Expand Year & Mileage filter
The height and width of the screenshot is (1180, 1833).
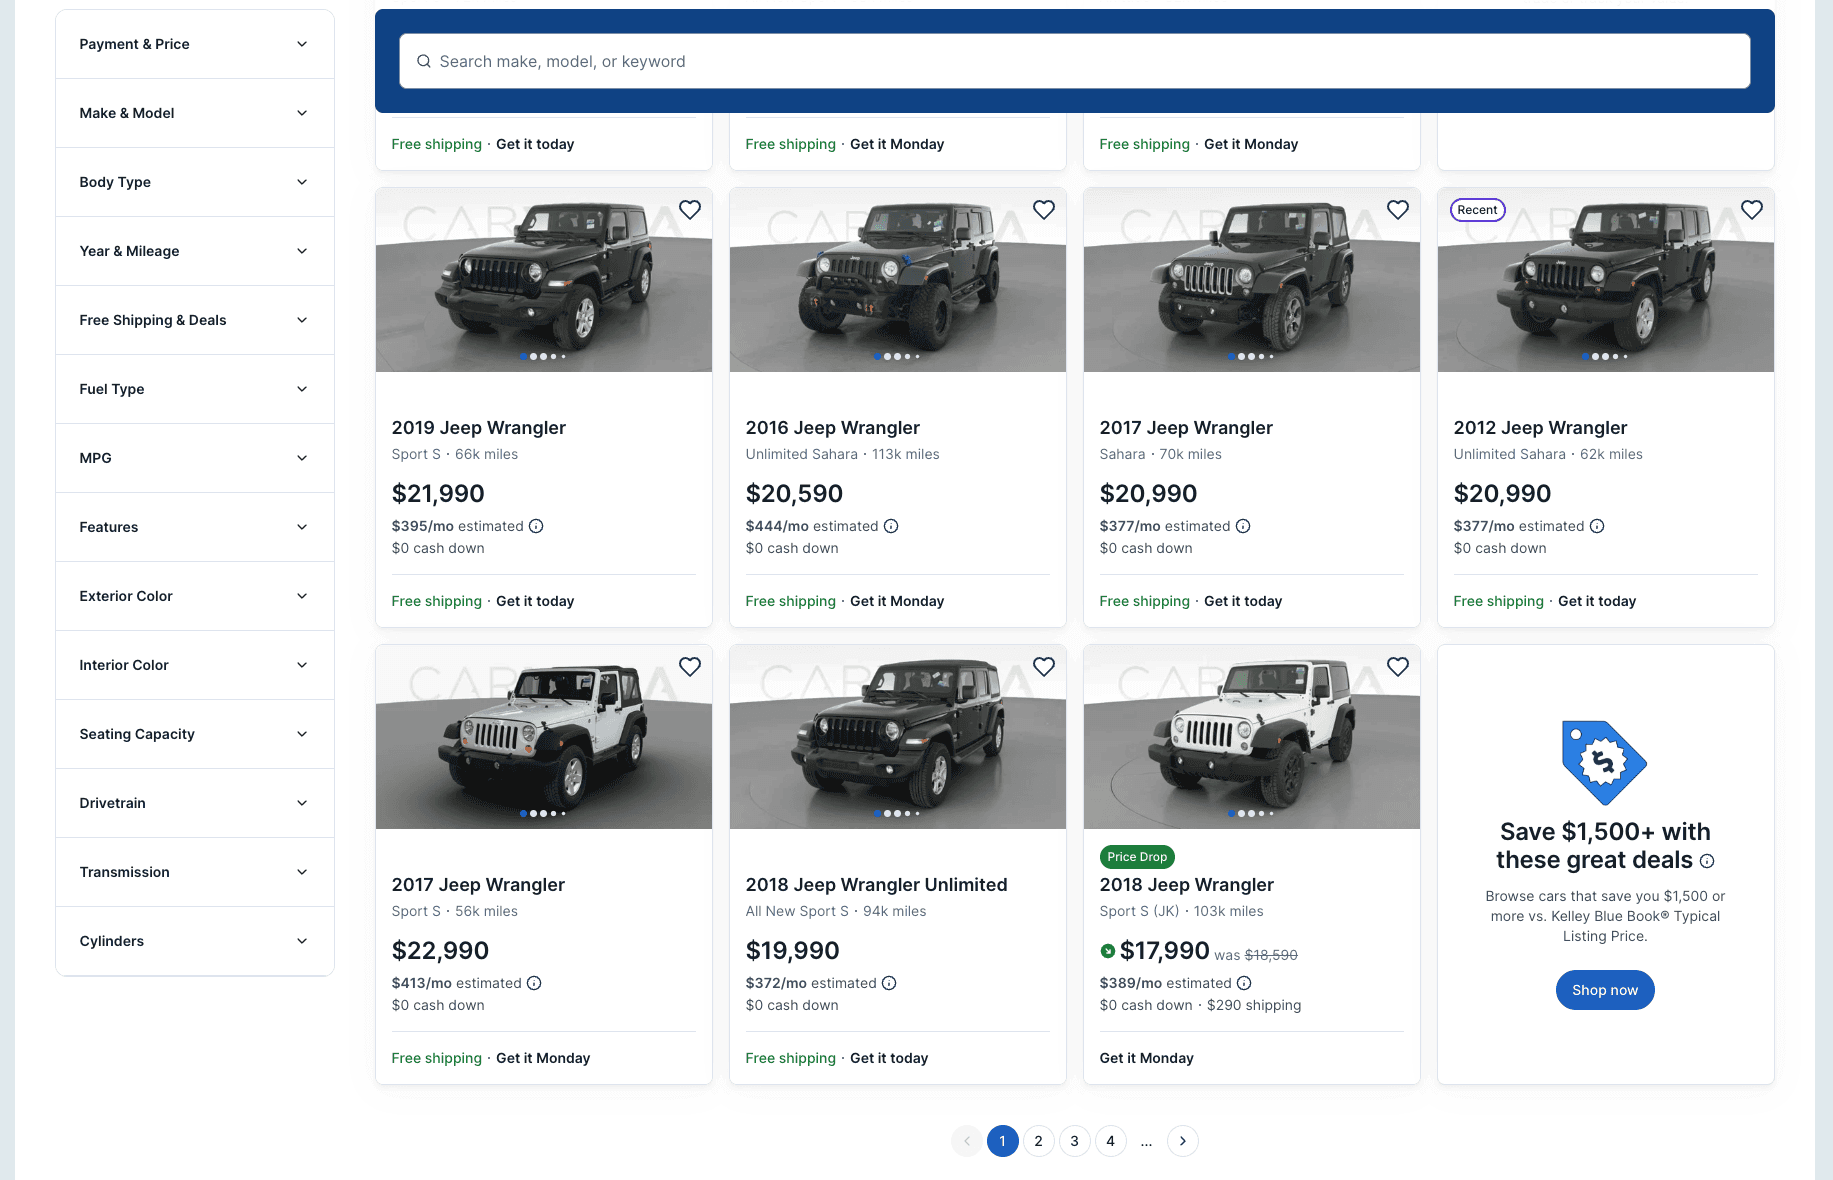pos(195,251)
